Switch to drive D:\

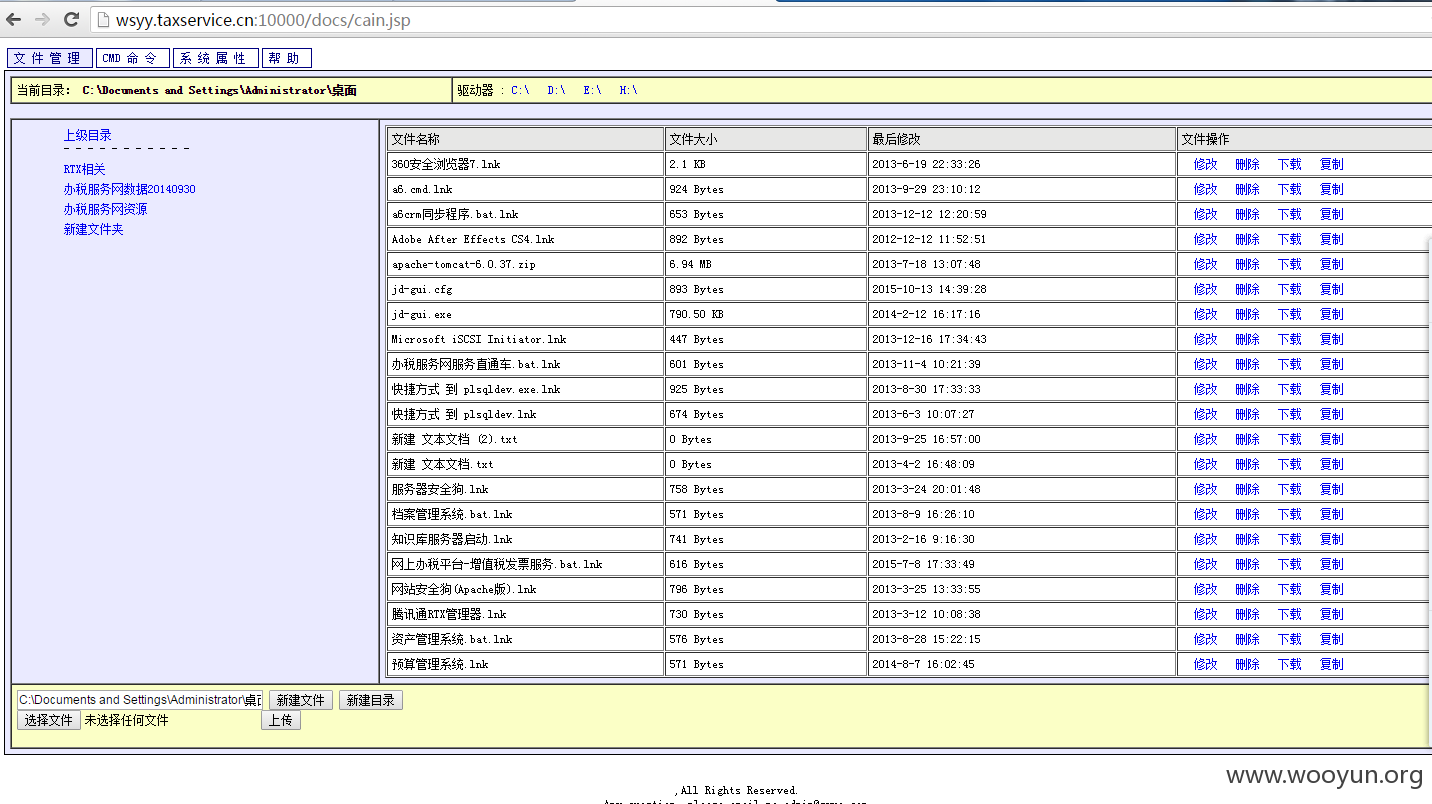556,90
